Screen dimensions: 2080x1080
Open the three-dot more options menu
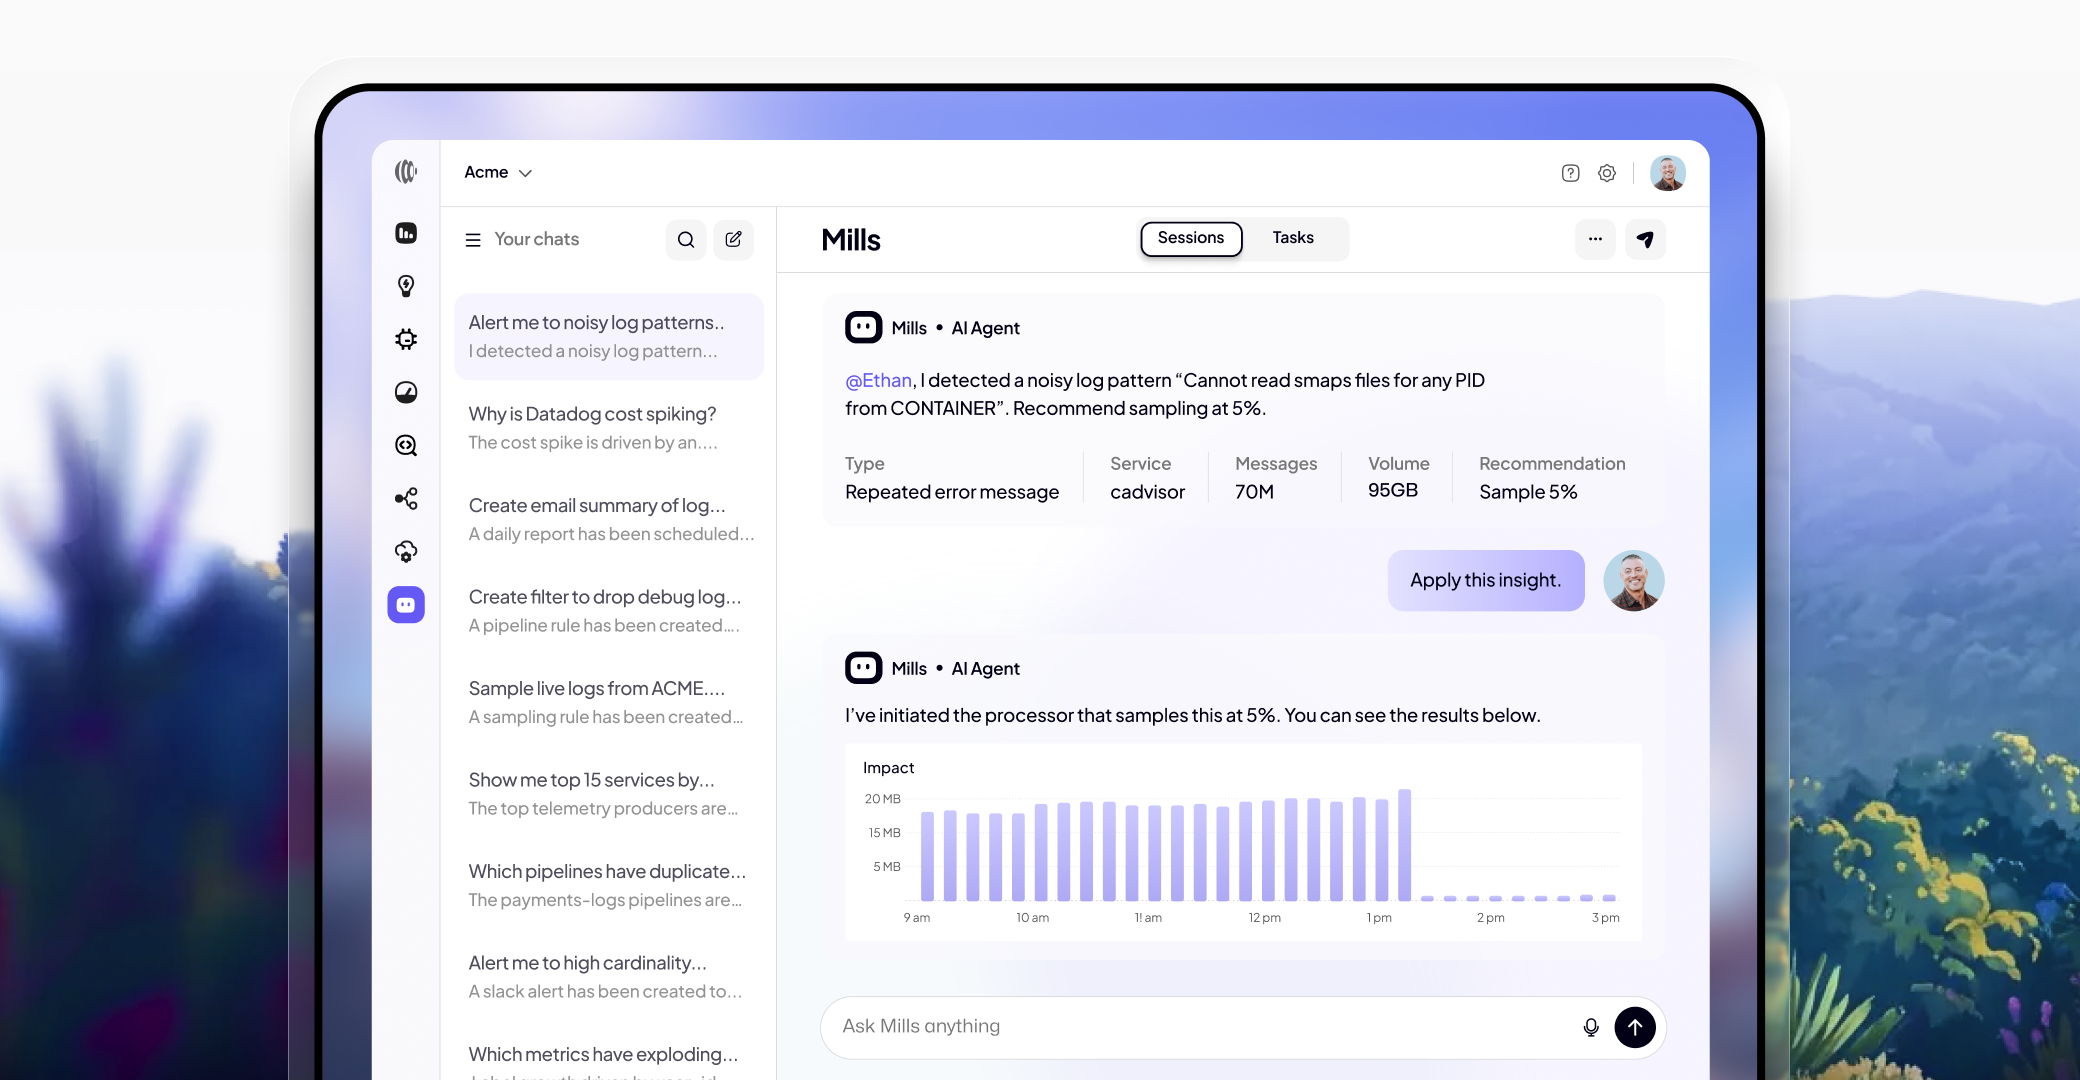point(1595,239)
